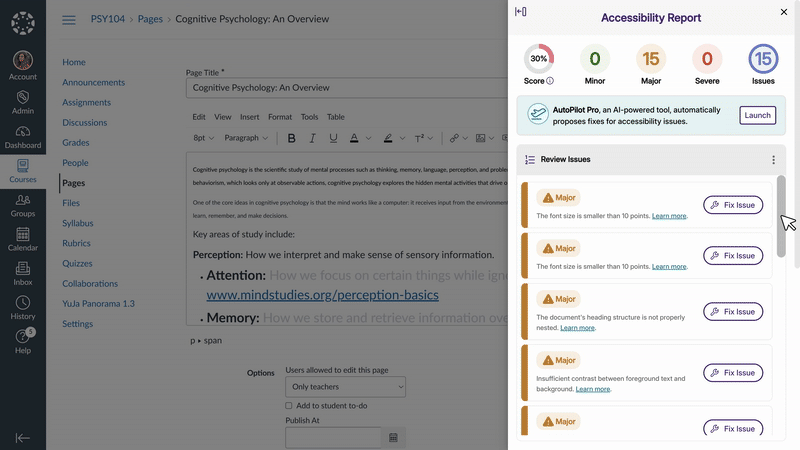
Task: Select the all Issues counter circle
Action: coord(763,59)
